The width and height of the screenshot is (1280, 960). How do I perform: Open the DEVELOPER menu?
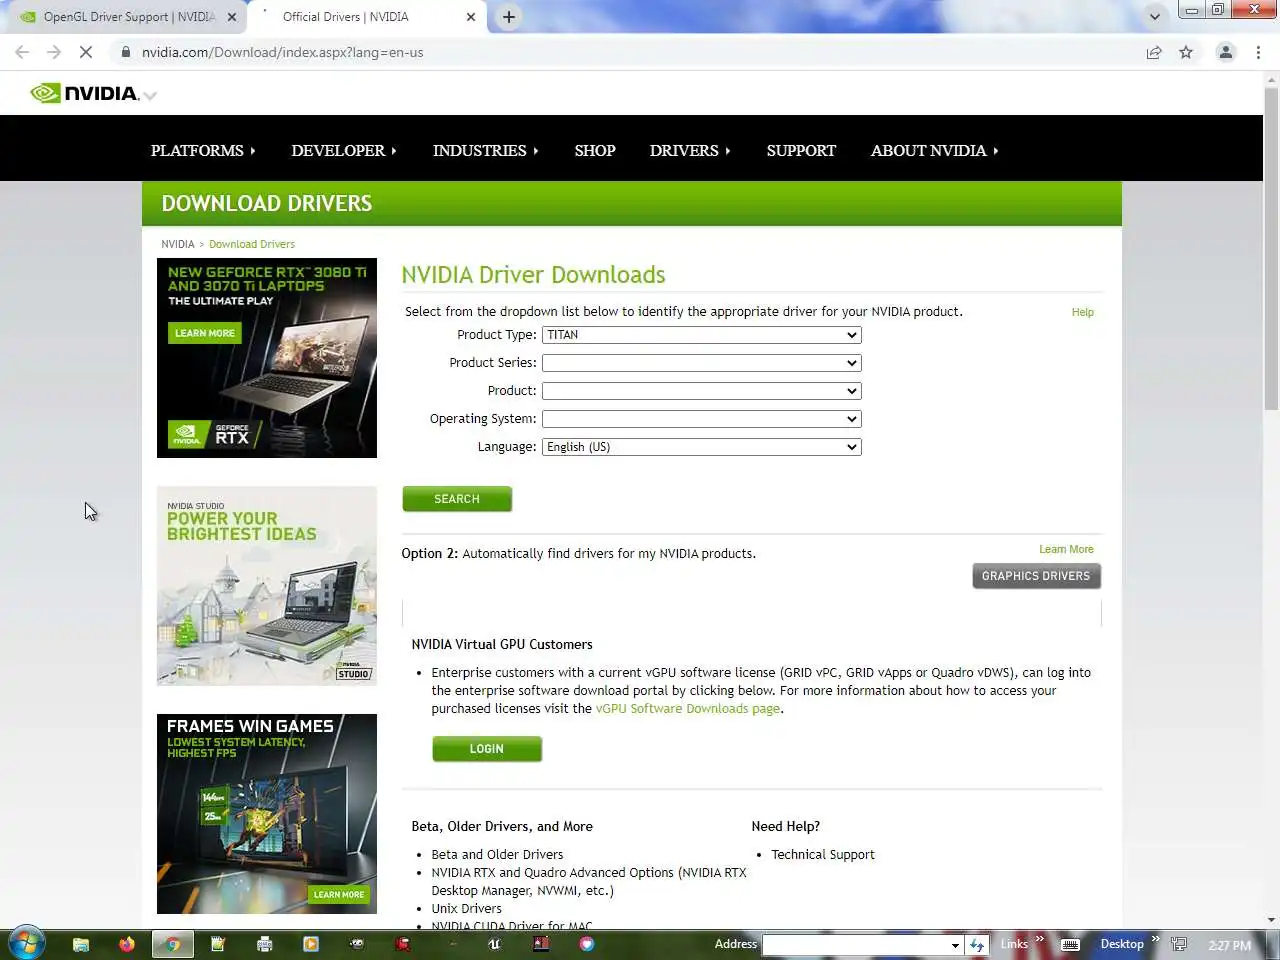[344, 150]
